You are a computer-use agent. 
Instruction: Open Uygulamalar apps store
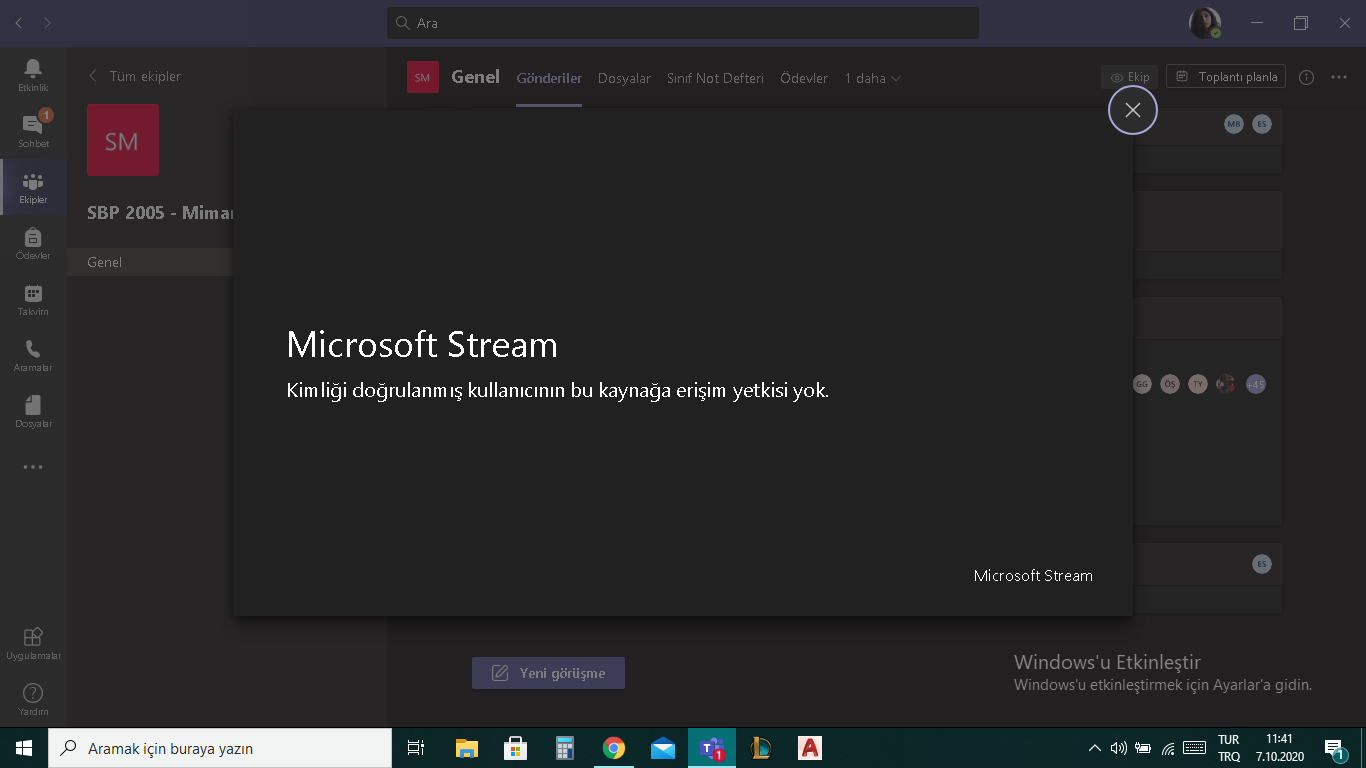[x=33, y=643]
